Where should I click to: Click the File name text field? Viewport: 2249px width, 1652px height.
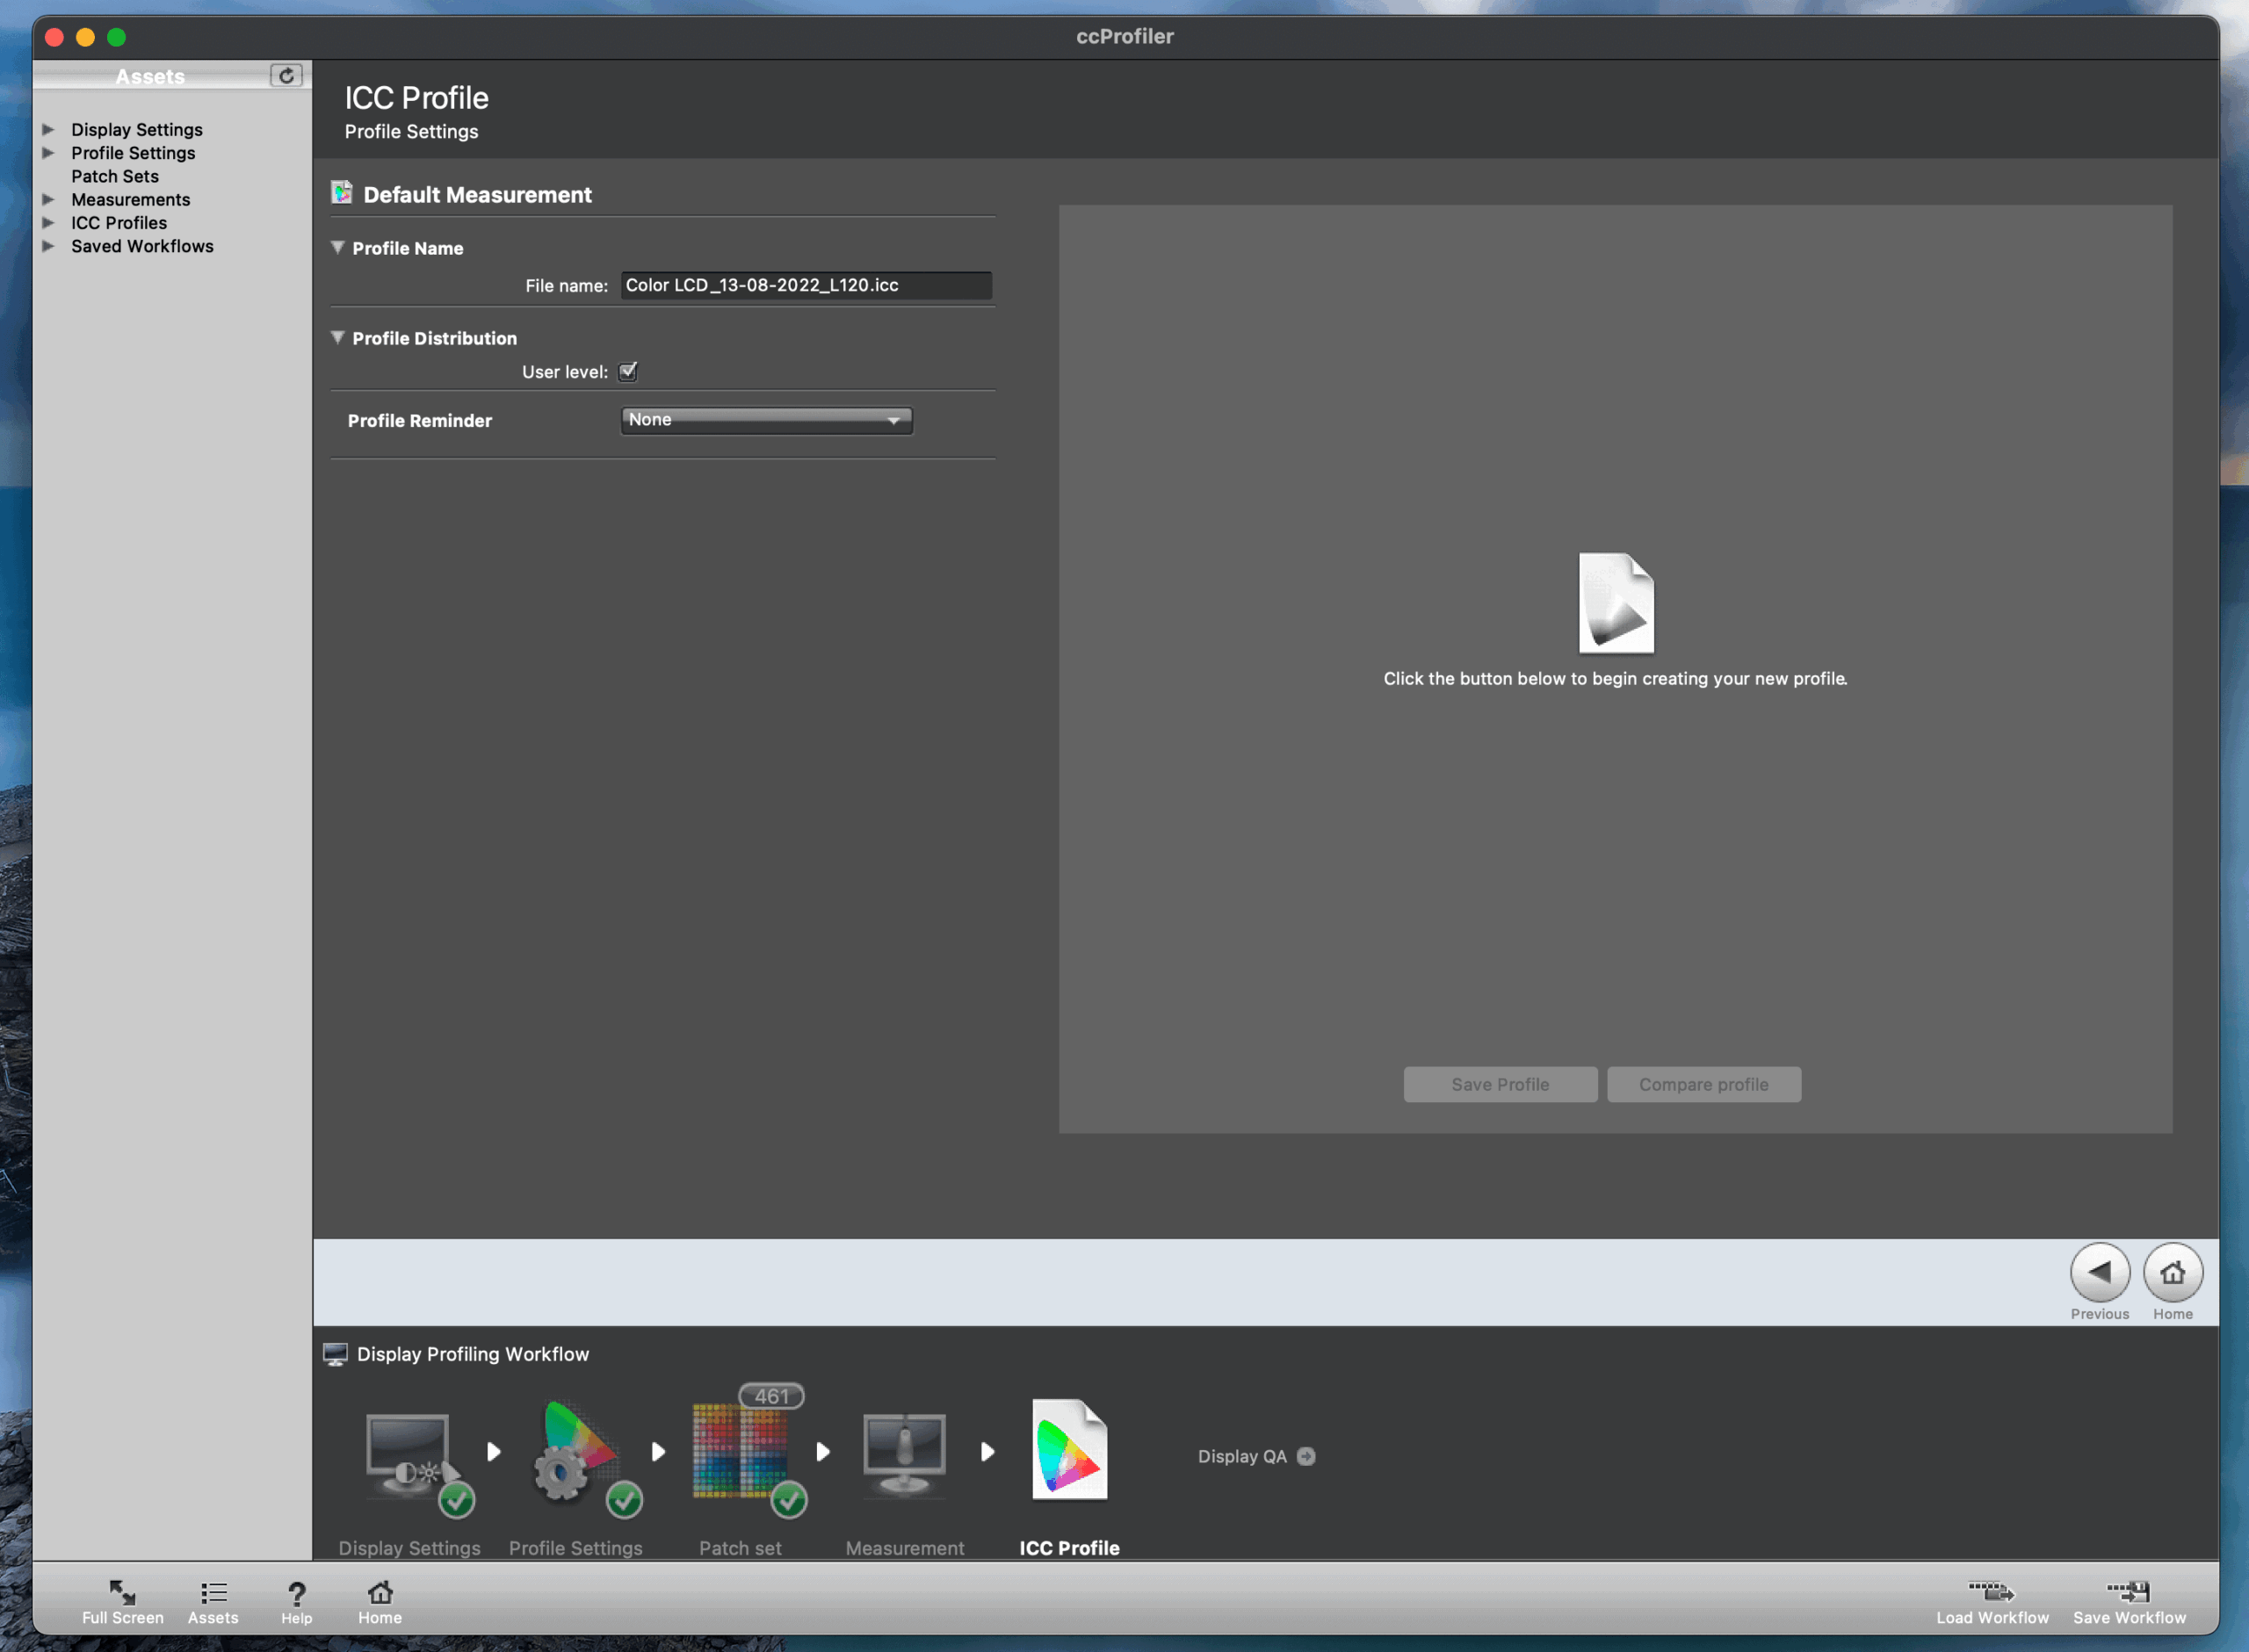tap(805, 286)
